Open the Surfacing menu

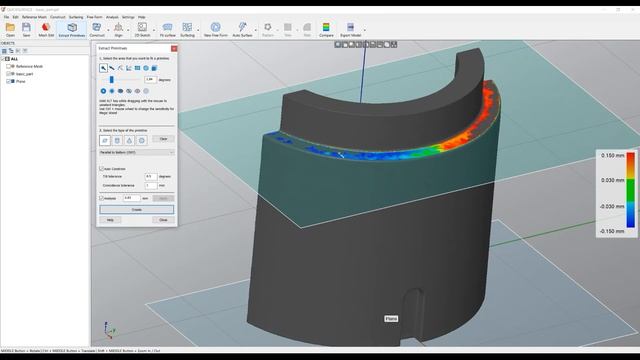pos(76,17)
